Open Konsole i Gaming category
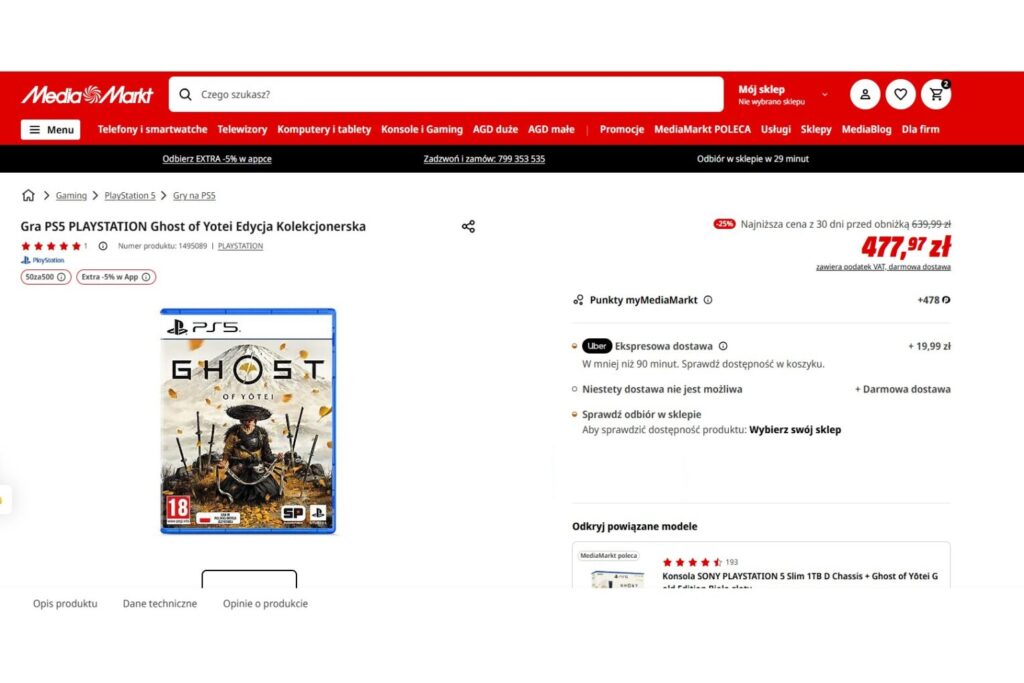This screenshot has height=683, width=1024. click(x=422, y=129)
